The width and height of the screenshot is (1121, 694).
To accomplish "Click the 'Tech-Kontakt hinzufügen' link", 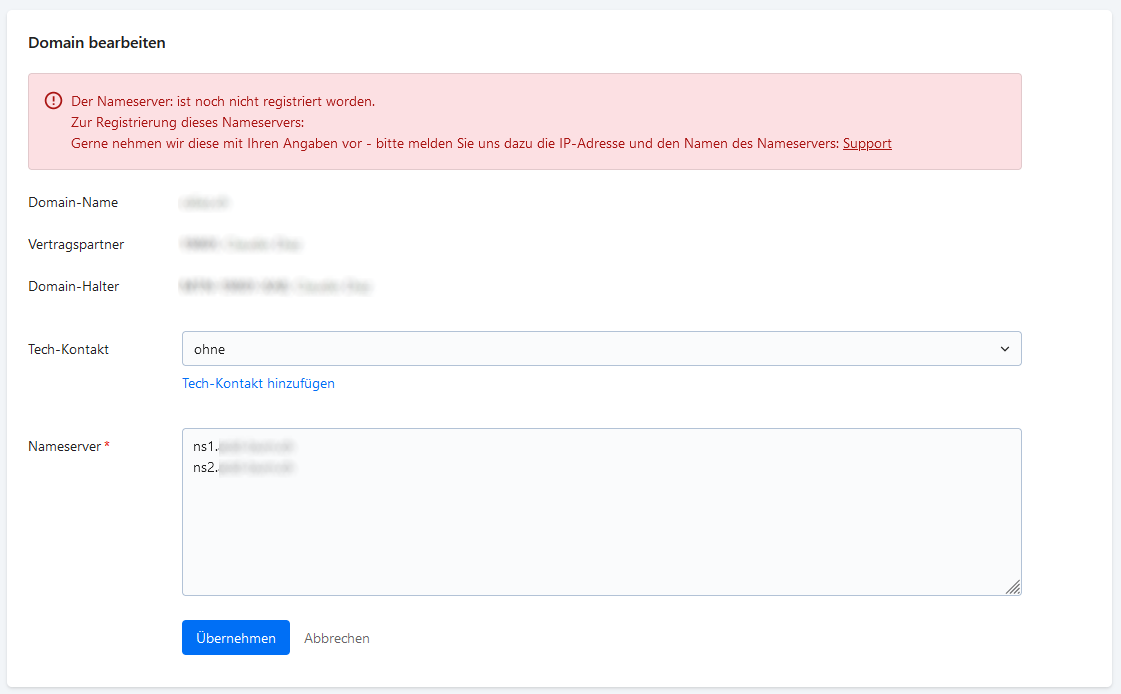I will [x=258, y=383].
